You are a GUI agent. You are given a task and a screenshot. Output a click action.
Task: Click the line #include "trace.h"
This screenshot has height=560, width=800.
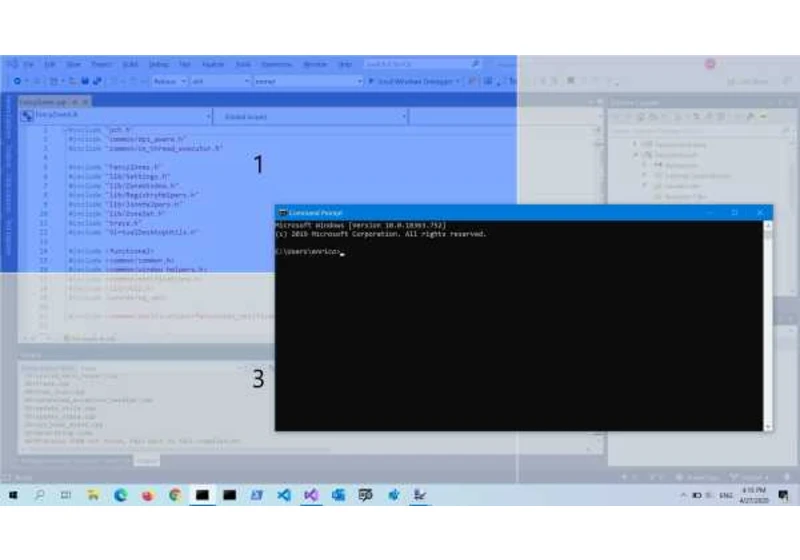click(105, 223)
